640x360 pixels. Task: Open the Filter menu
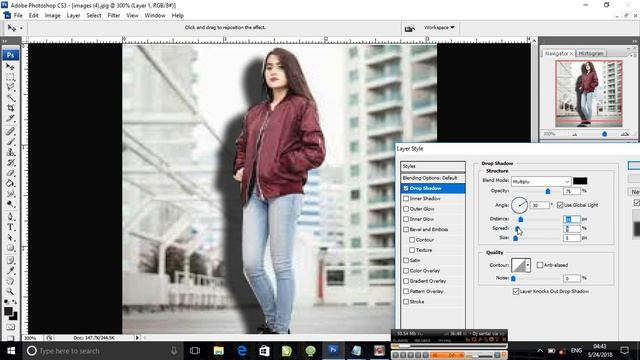(113, 16)
